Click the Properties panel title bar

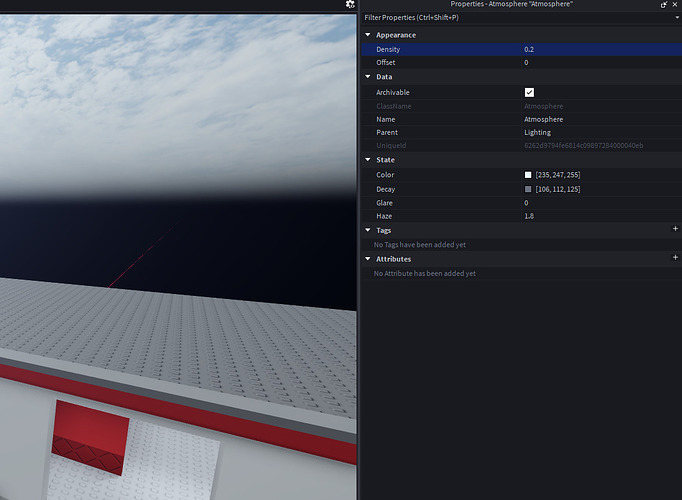click(x=511, y=4)
